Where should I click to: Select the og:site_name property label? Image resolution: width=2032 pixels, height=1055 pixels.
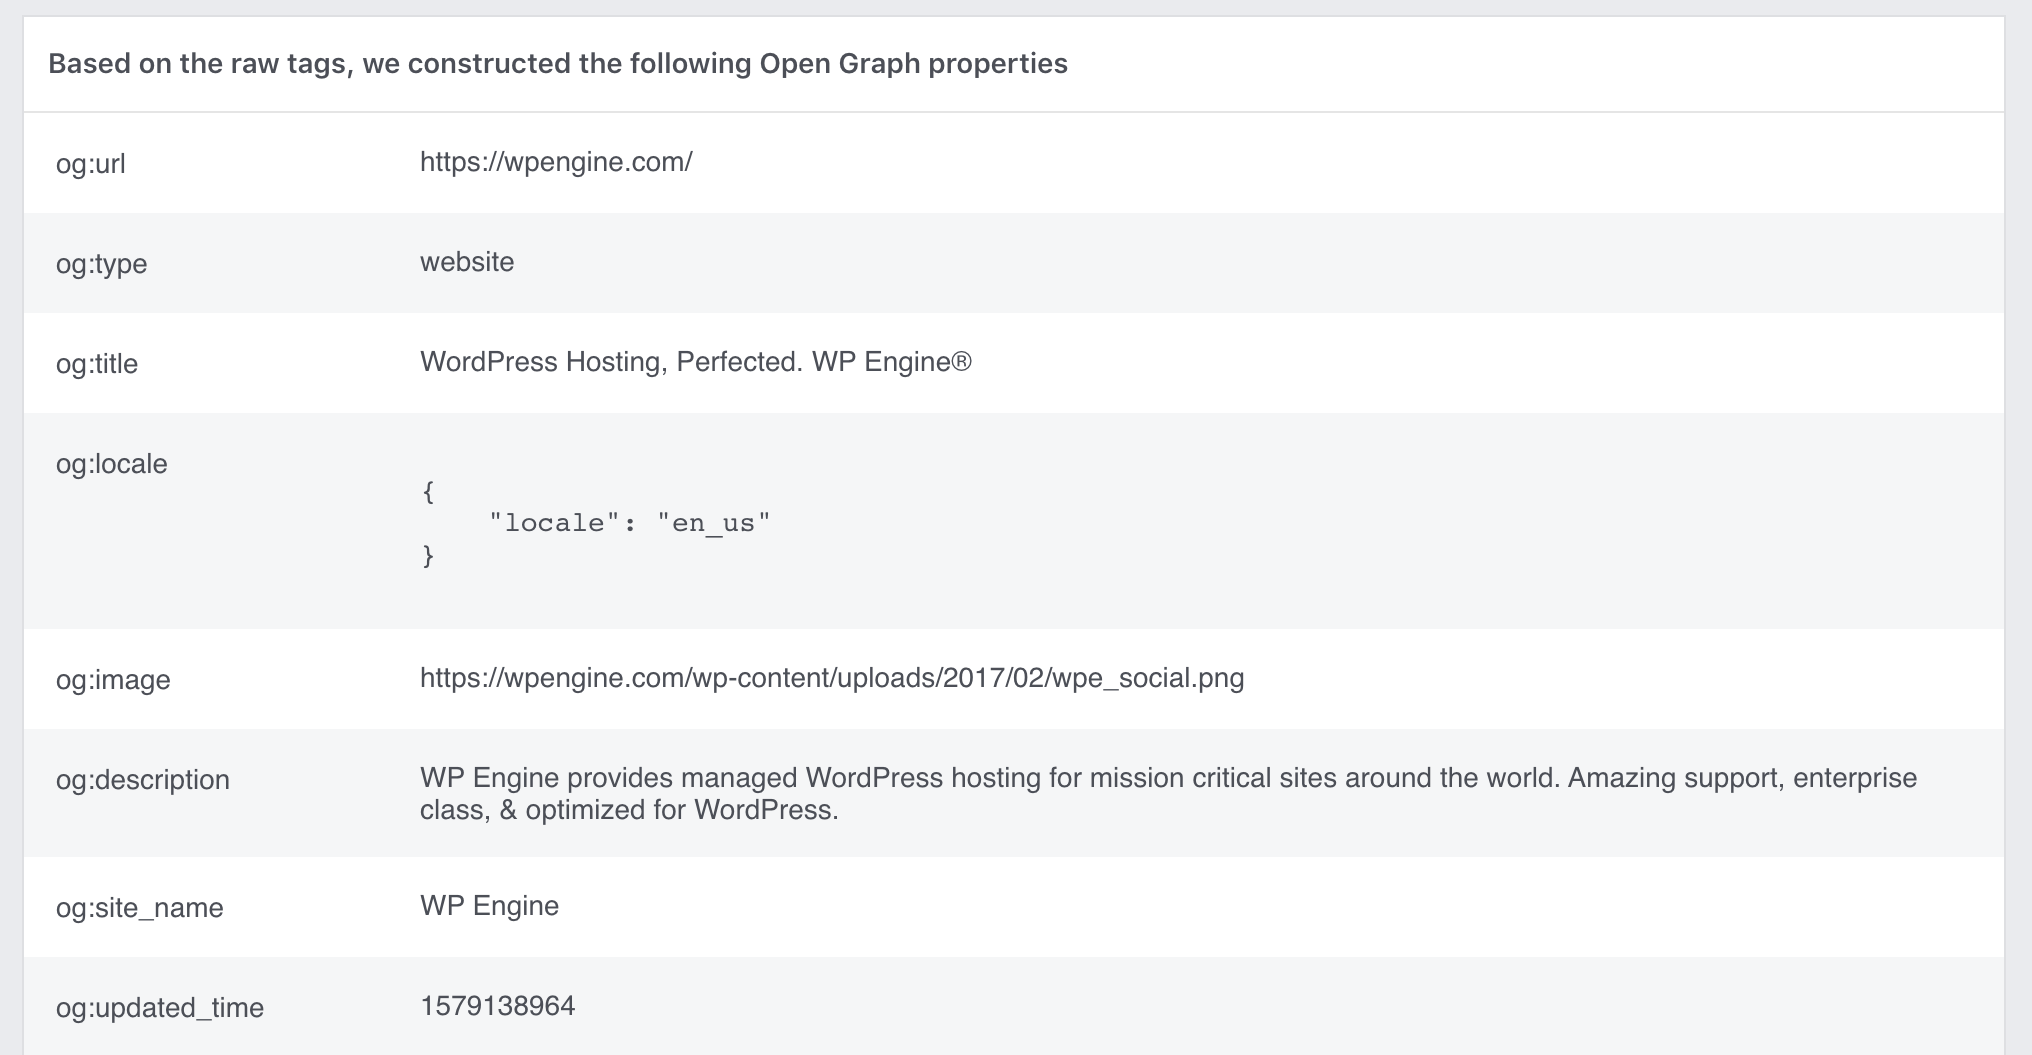pos(139,908)
